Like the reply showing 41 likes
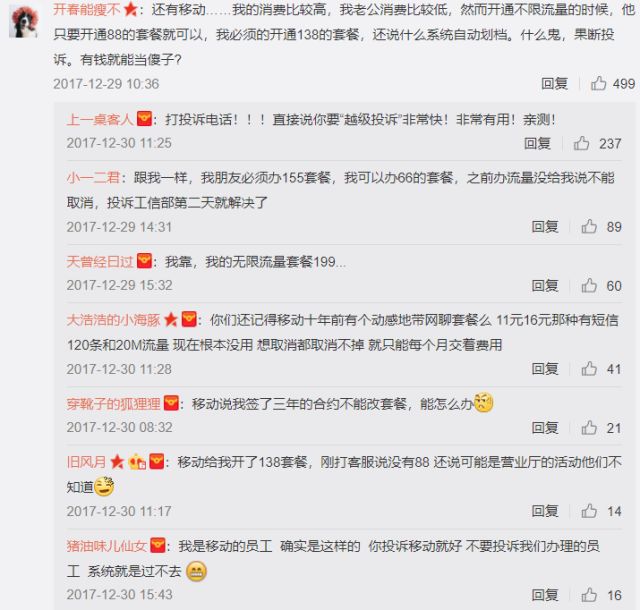640x610 pixels. click(589, 369)
